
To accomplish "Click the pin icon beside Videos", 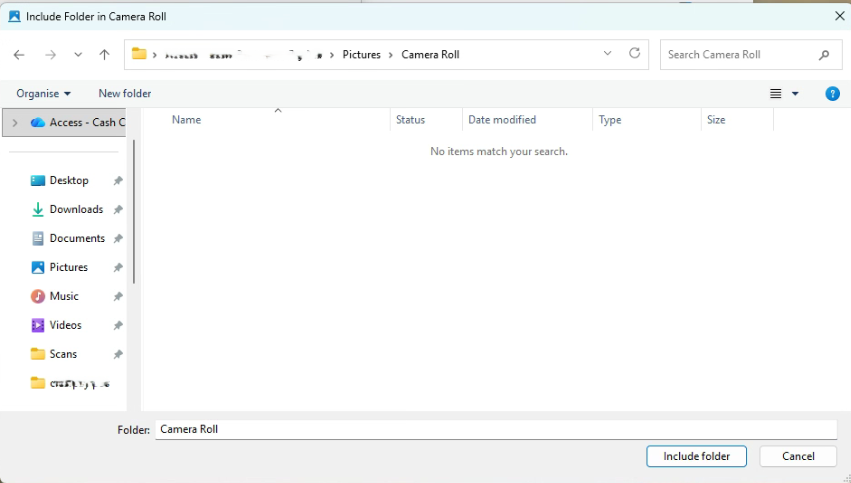I will click(x=118, y=325).
